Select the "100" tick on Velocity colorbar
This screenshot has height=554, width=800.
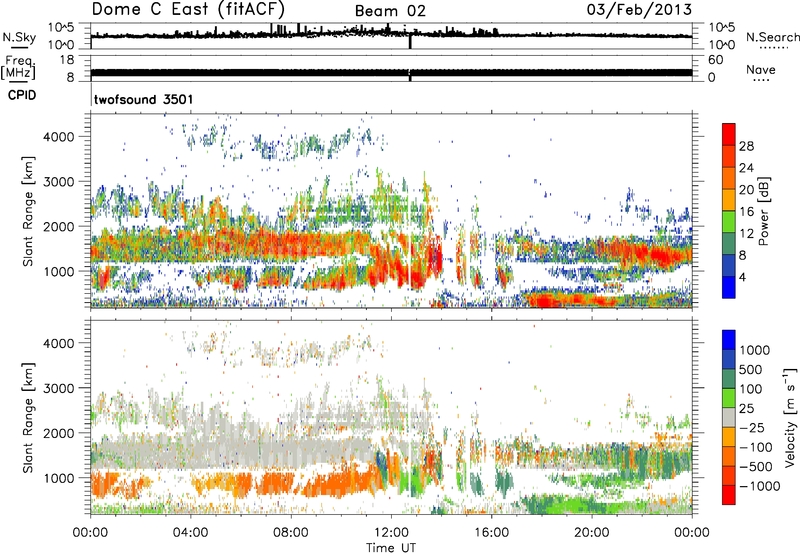(750, 389)
